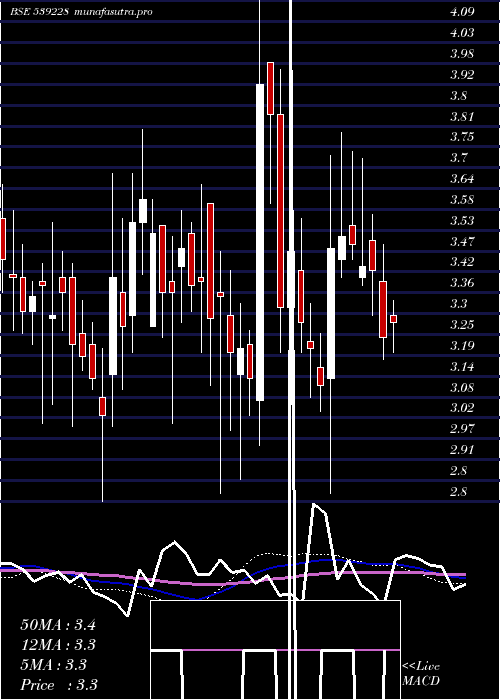Viewport: 500px width, 700px height.
Task: Click the 2.91 price level label
Action: (x=462, y=450)
